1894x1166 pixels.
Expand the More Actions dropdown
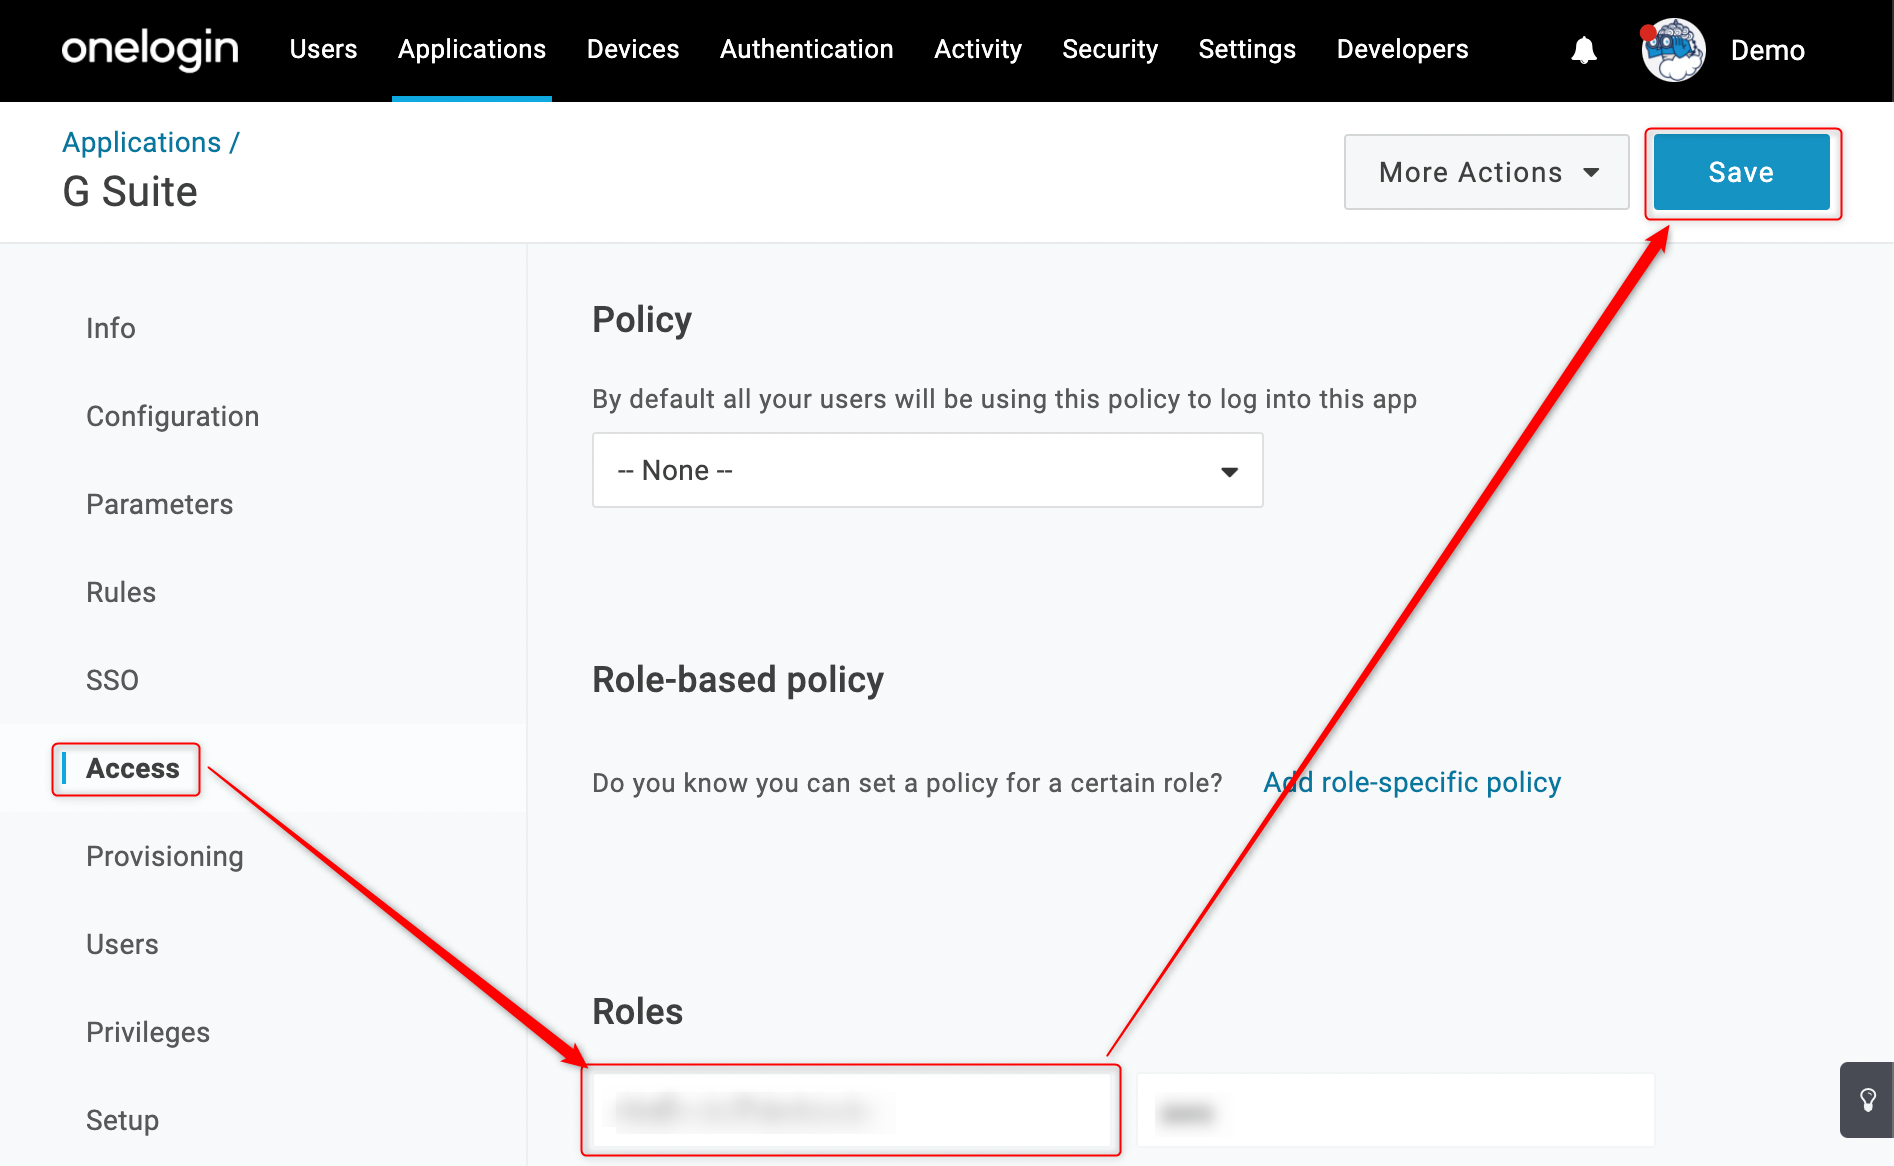point(1487,172)
